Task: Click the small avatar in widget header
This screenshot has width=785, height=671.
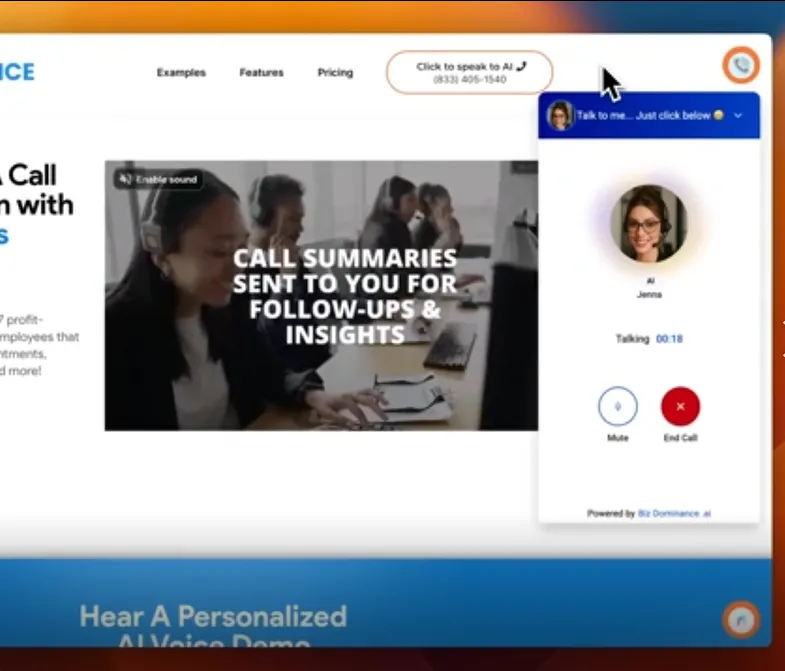Action: [x=560, y=115]
